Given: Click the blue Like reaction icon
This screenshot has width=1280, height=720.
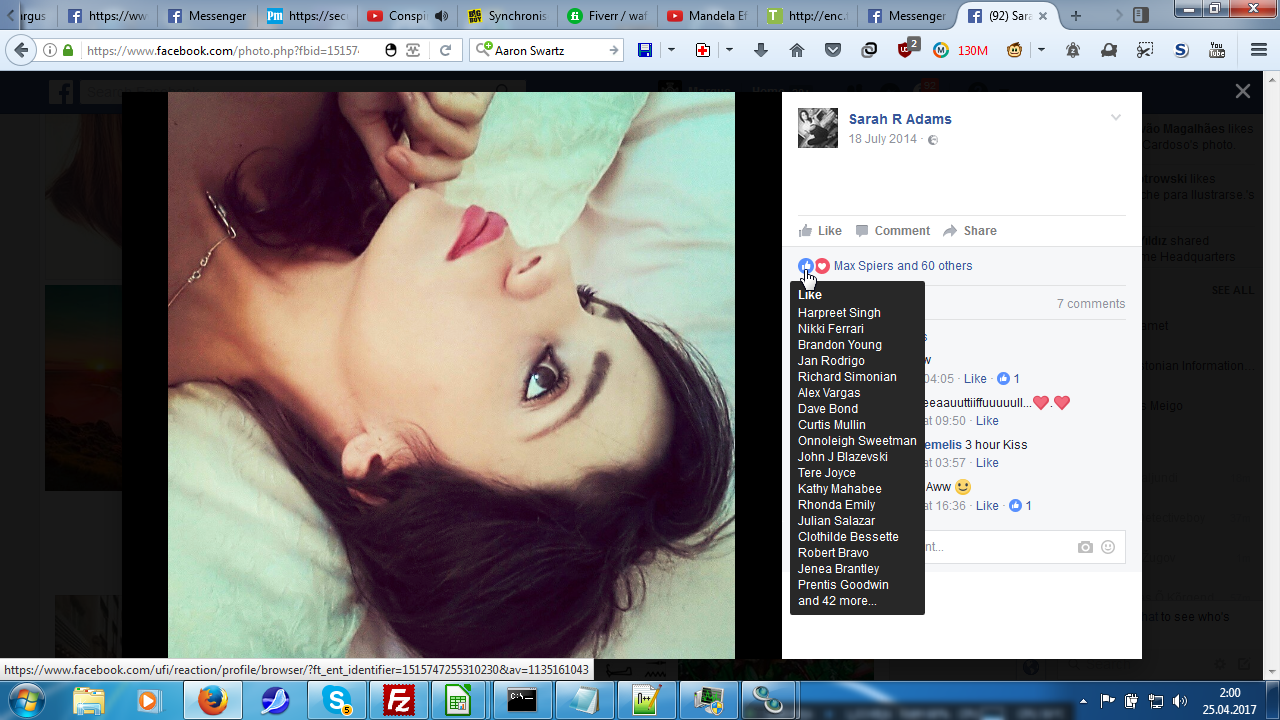Looking at the screenshot, I should [806, 266].
